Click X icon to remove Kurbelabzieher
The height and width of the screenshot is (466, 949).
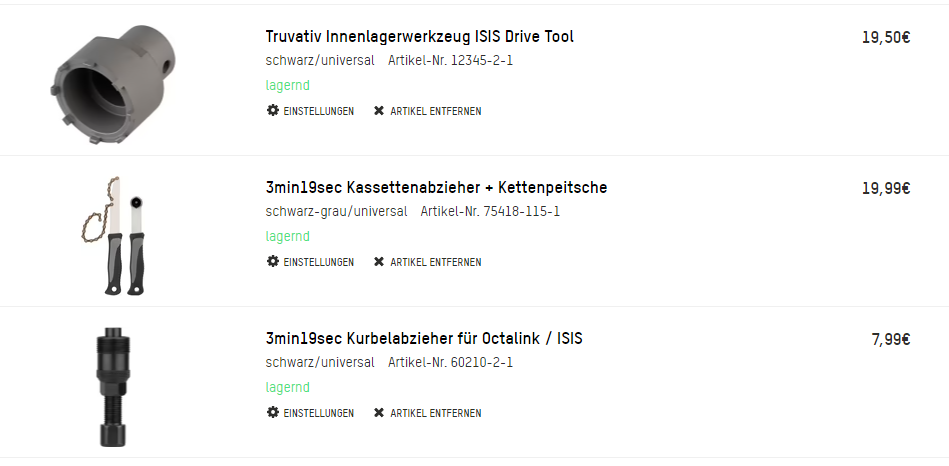click(x=379, y=413)
